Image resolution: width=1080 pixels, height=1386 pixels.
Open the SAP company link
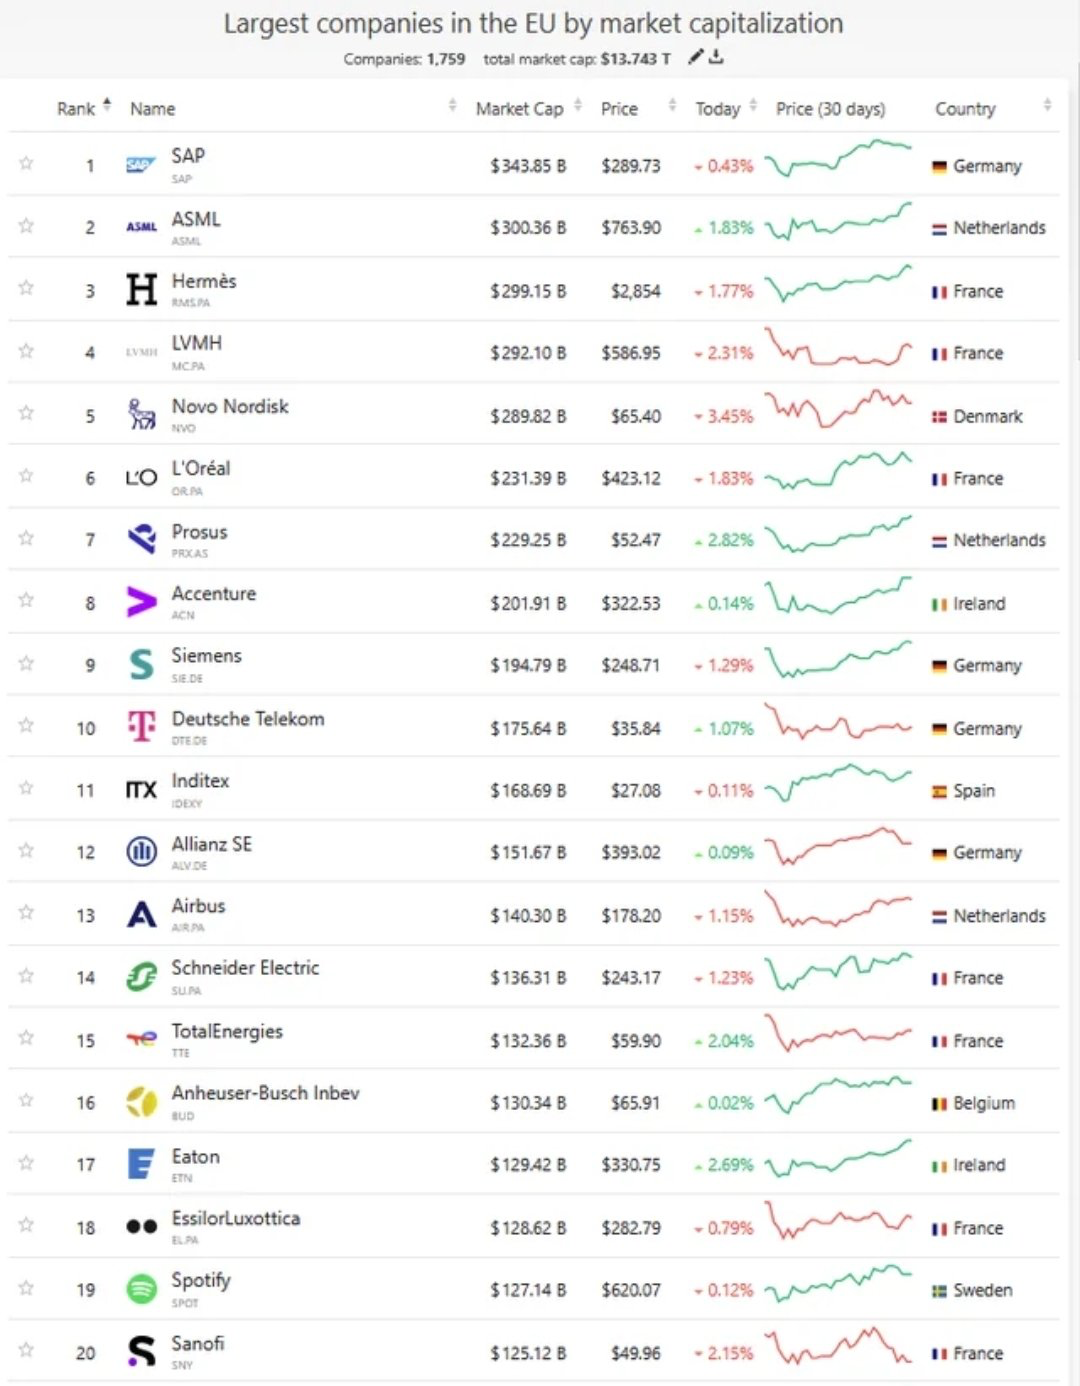click(x=188, y=155)
